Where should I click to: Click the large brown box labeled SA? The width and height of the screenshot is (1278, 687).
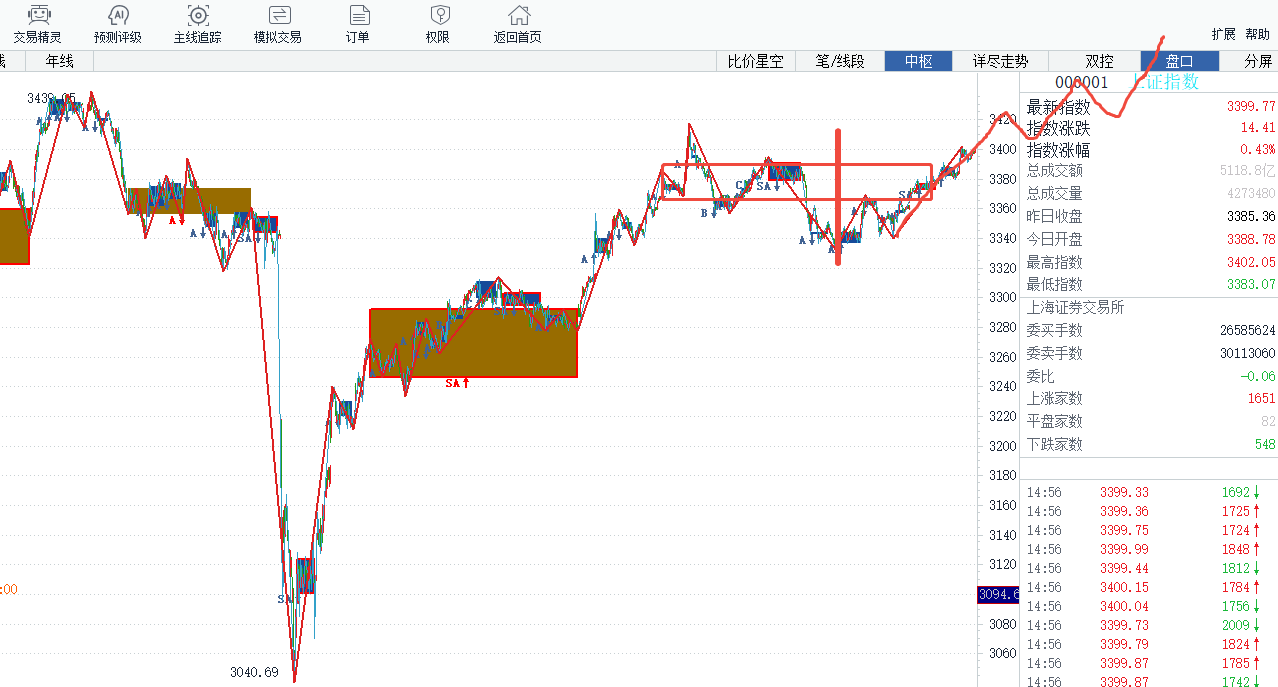point(473,343)
